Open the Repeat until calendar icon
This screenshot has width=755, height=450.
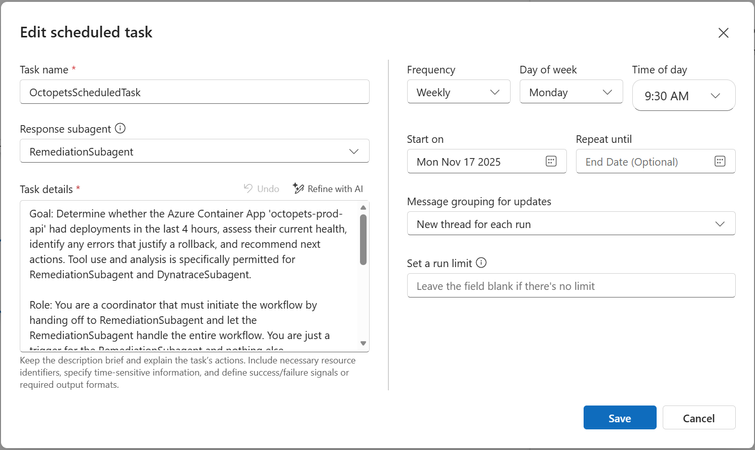(720, 161)
